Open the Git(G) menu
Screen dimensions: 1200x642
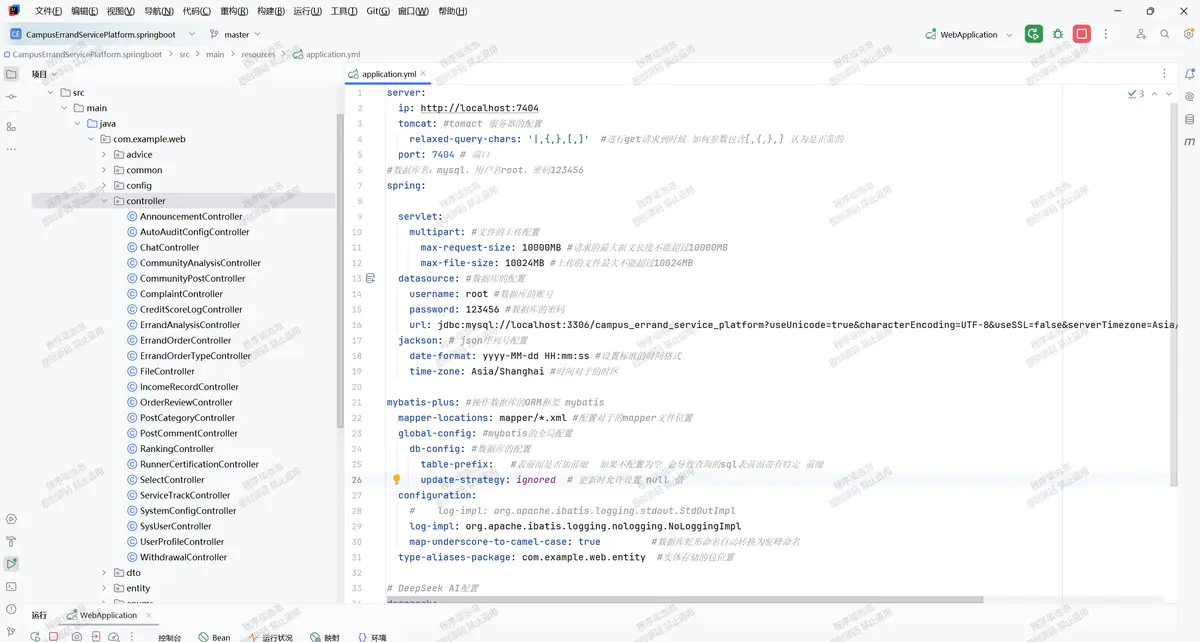(378, 11)
